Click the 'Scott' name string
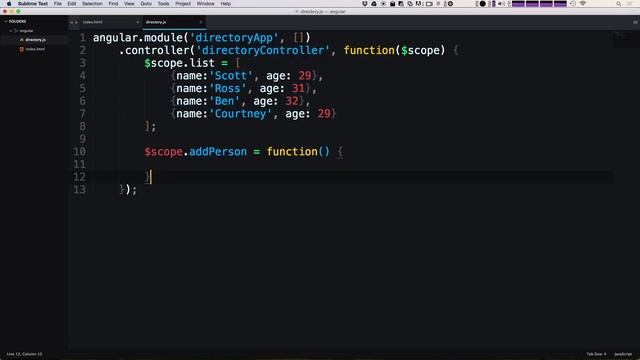 point(231,76)
